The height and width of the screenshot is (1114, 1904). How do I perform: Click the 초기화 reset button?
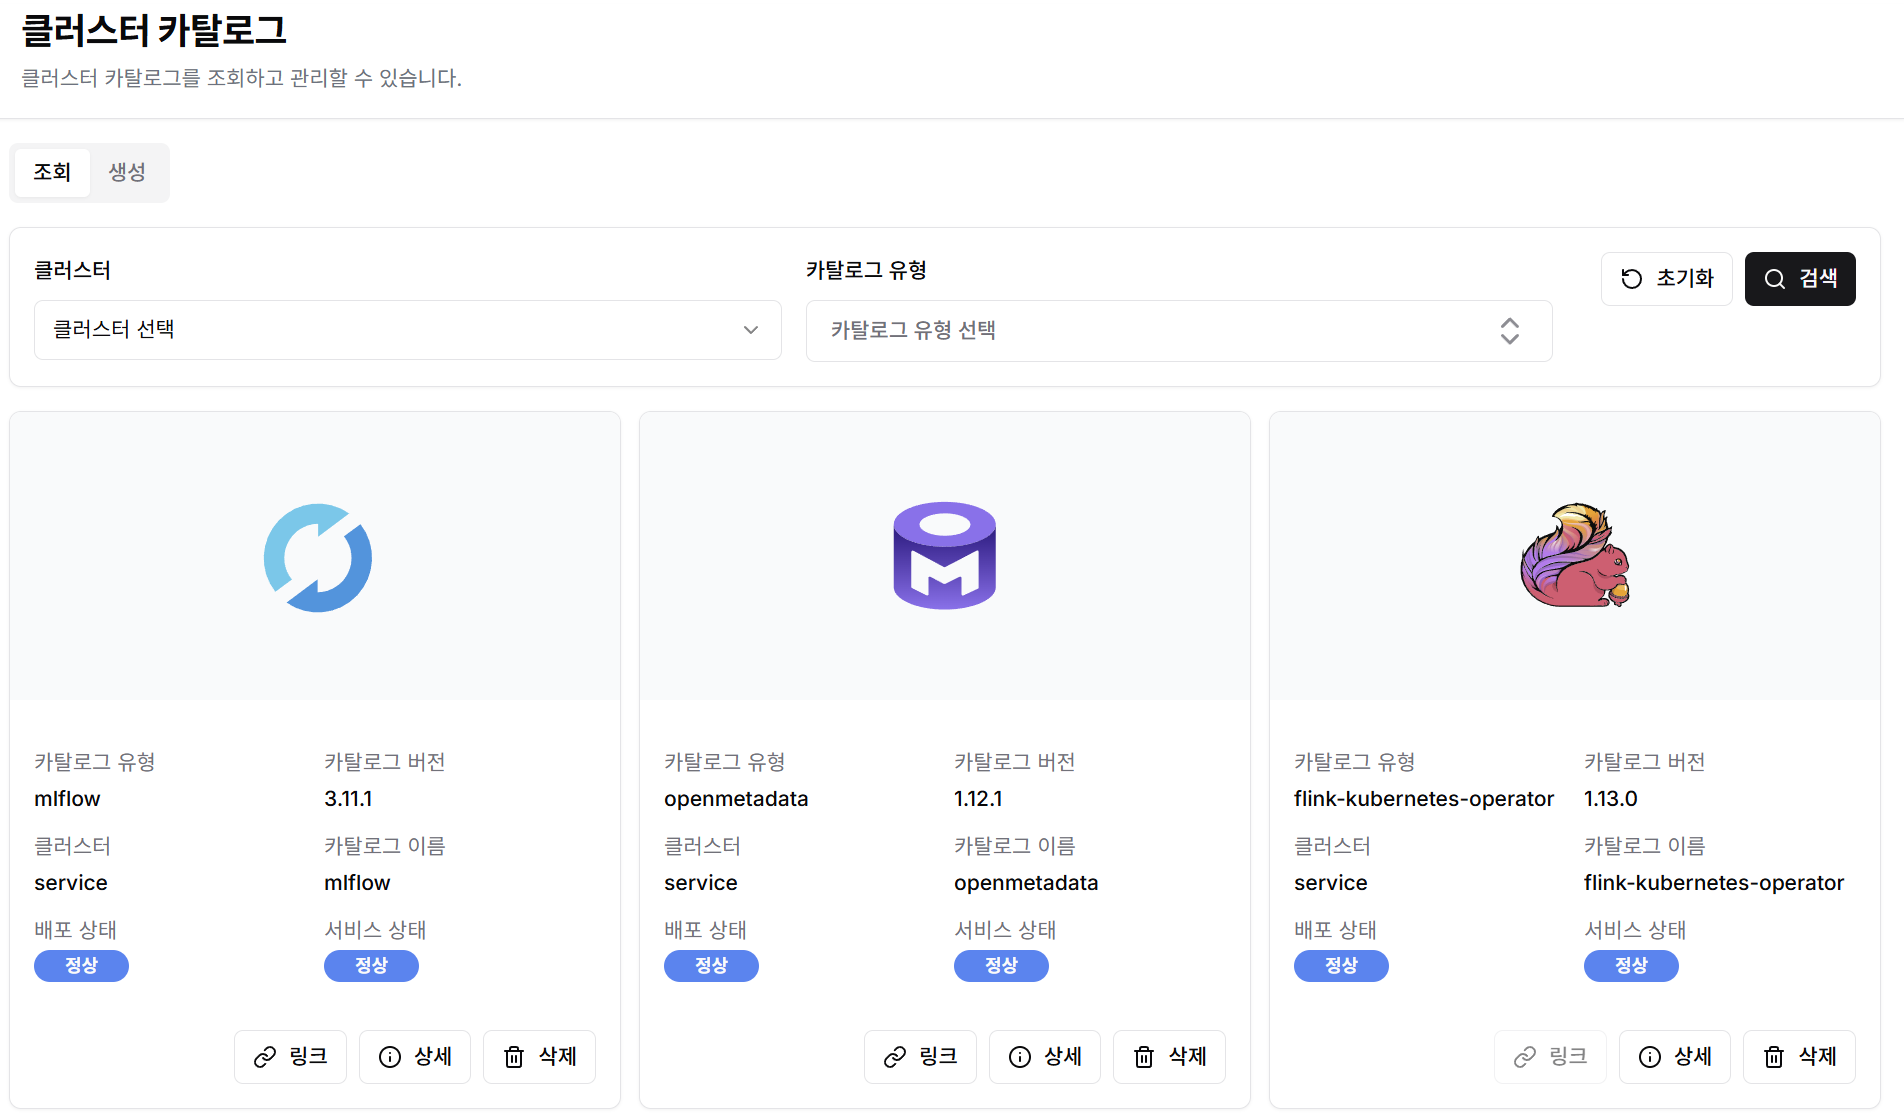(x=1667, y=279)
